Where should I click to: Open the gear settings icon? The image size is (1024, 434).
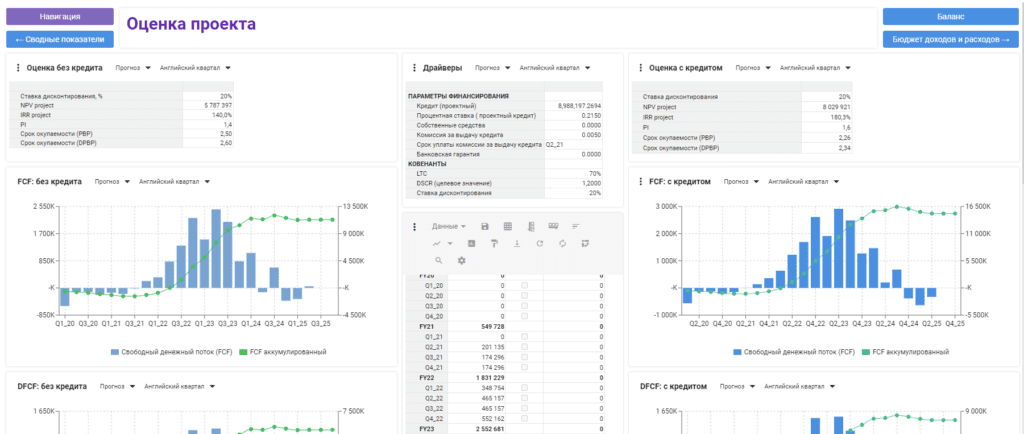461,260
